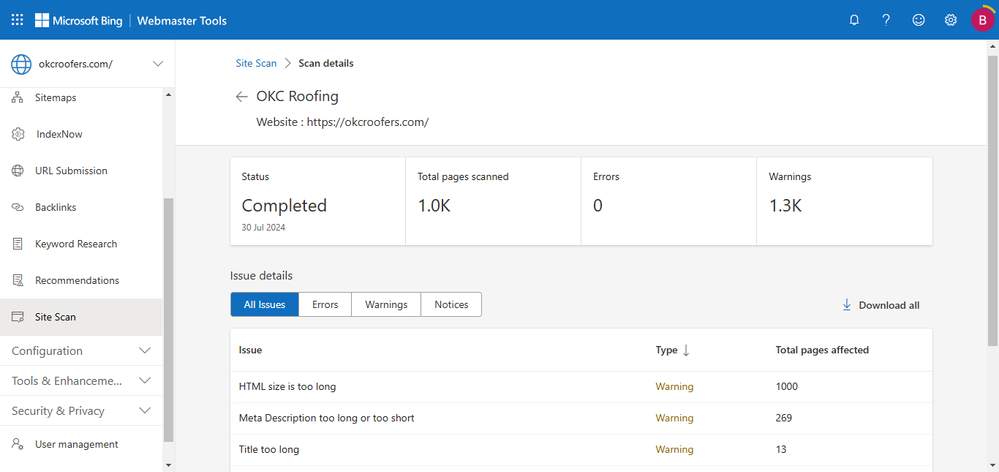
Task: Open the app launcher grid icon
Action: pyautogui.click(x=17, y=20)
